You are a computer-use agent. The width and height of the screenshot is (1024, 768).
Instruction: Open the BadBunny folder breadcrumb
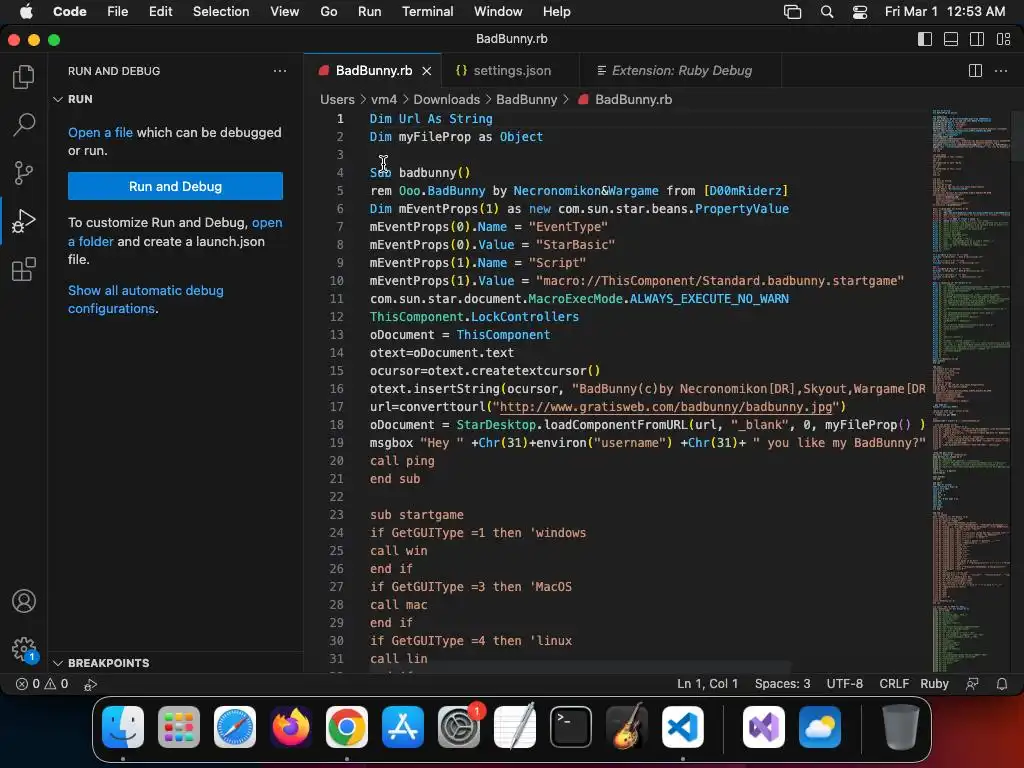coord(526,99)
